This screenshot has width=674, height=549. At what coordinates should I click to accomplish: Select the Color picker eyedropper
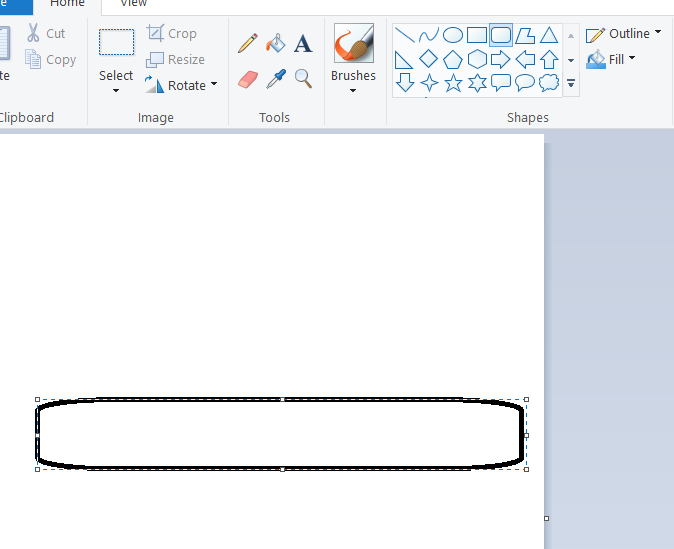(276, 79)
